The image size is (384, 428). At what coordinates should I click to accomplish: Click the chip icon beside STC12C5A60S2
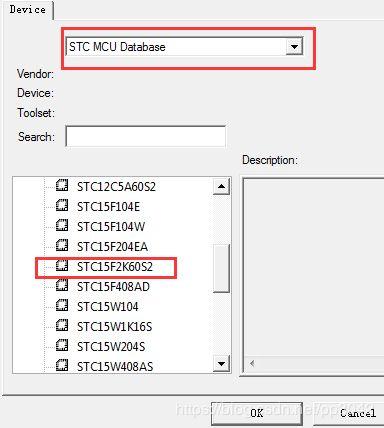[x=62, y=185]
